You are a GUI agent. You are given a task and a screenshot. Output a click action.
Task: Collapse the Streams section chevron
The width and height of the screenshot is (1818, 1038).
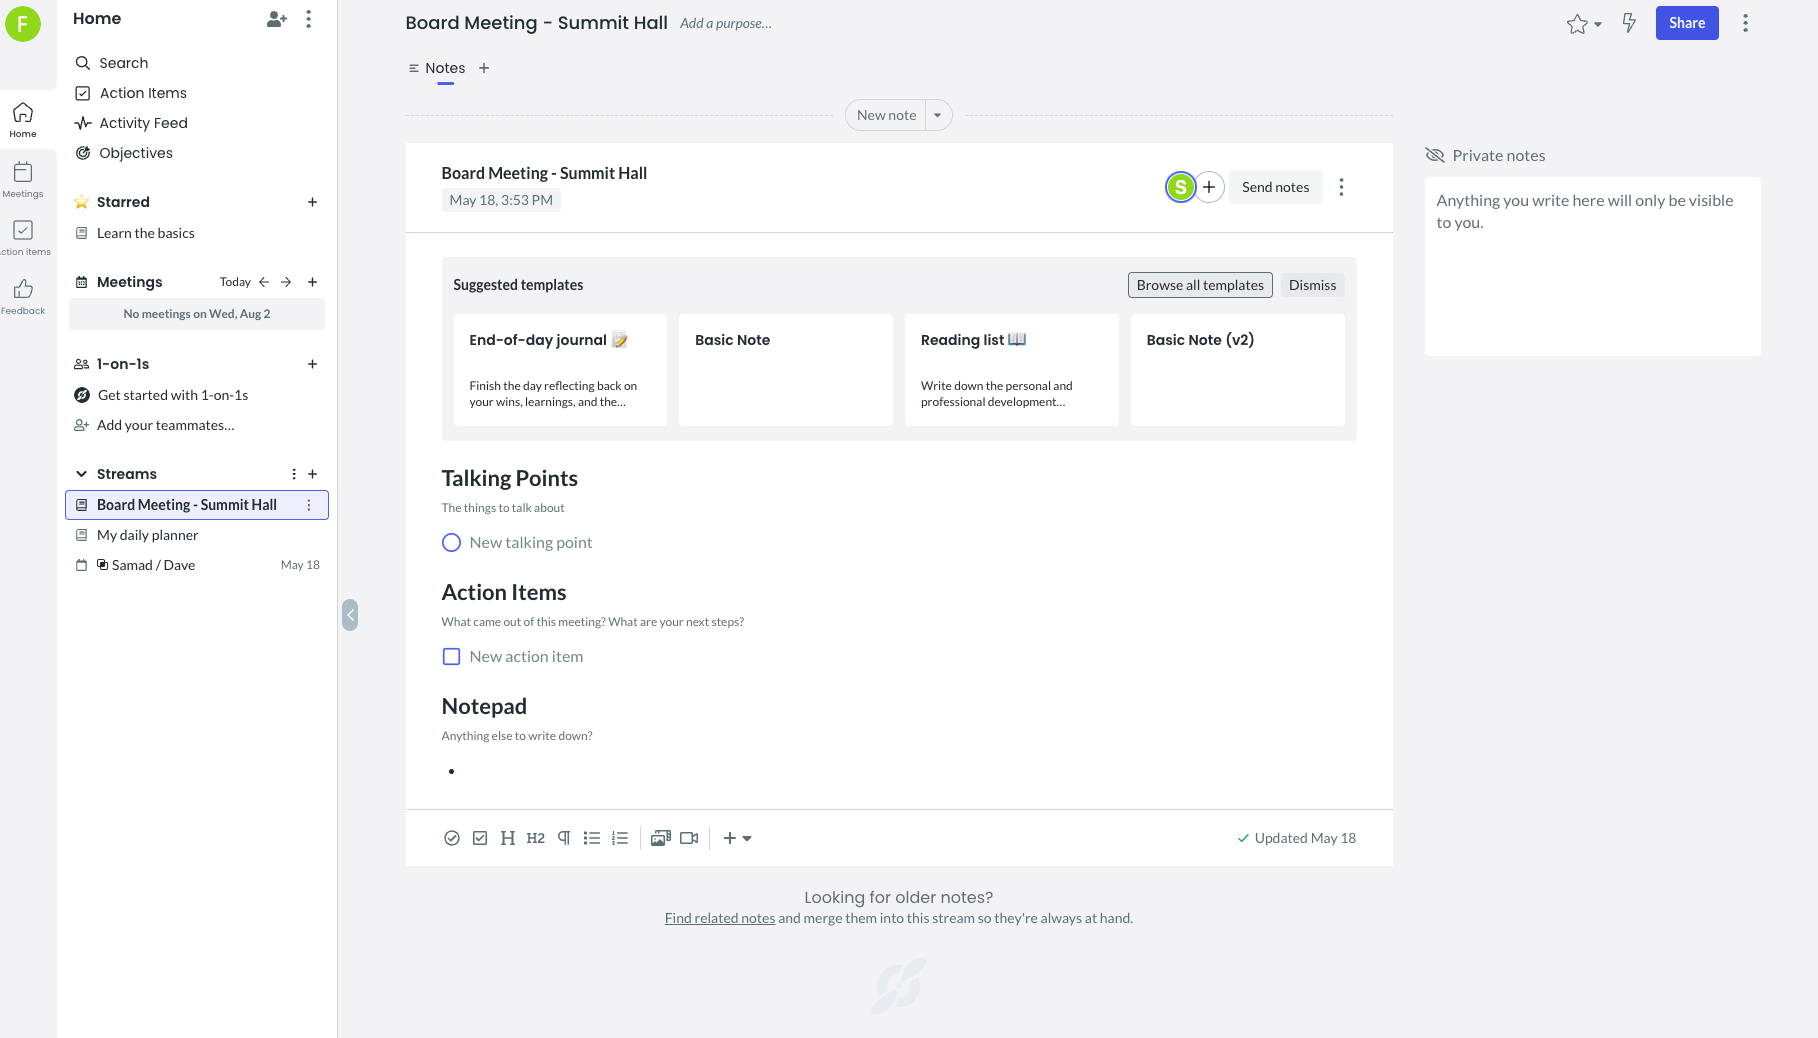point(81,474)
